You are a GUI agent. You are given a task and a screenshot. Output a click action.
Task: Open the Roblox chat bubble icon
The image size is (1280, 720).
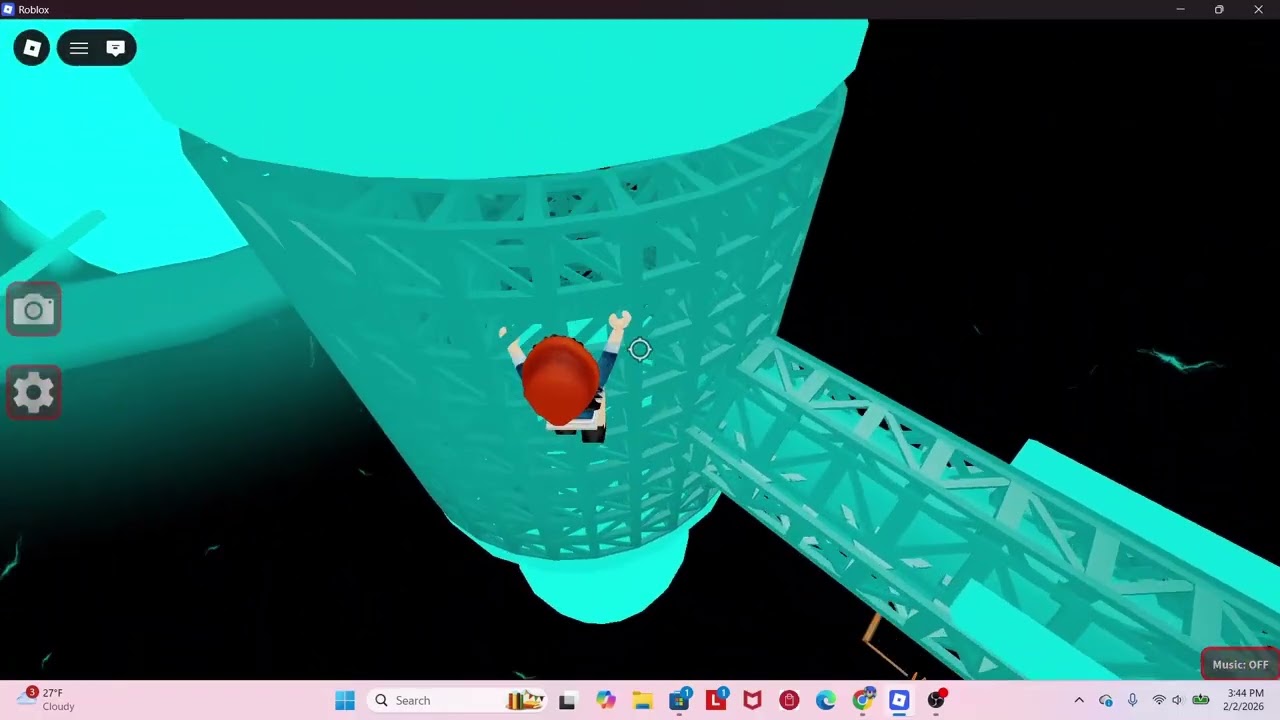click(115, 48)
